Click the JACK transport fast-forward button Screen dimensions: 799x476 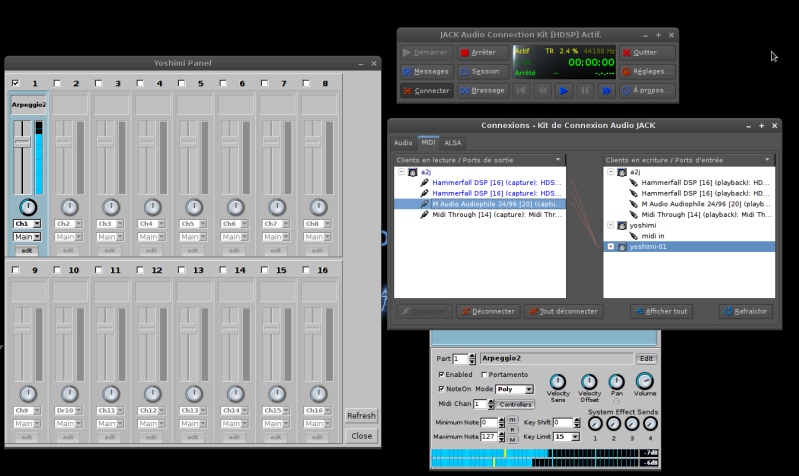coord(606,91)
